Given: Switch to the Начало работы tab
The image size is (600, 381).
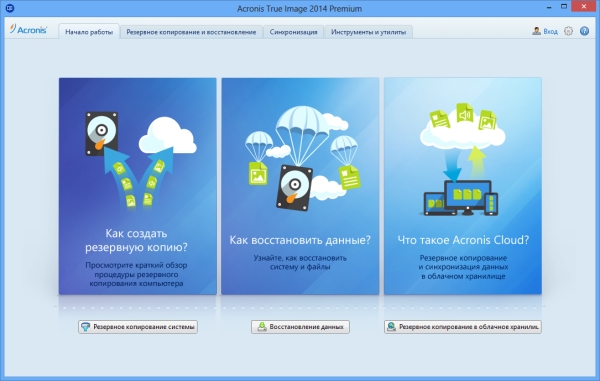Looking at the screenshot, I should (x=89, y=32).
